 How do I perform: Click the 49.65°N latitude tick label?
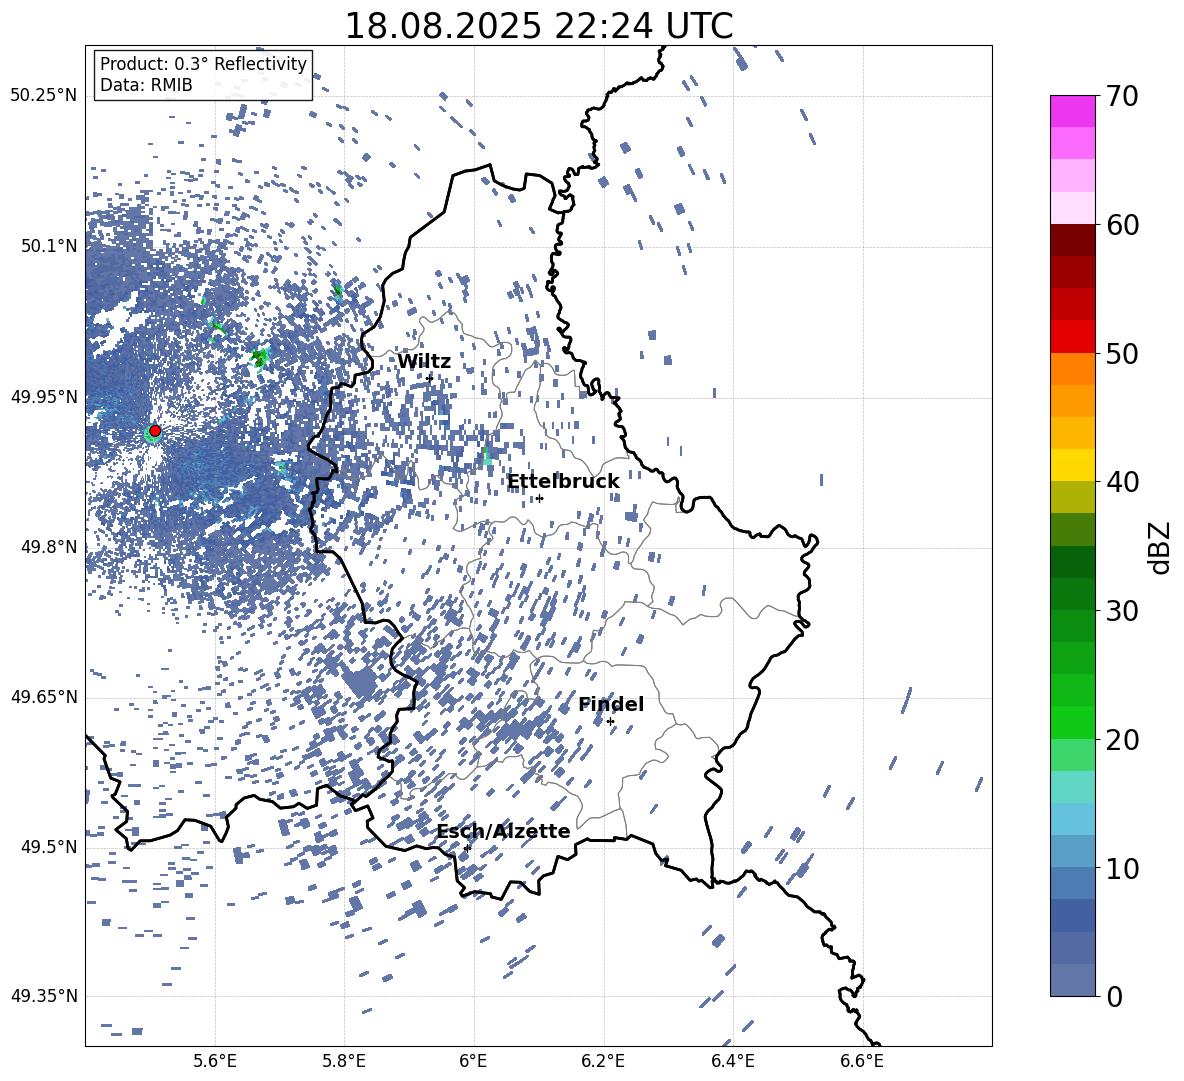[44, 697]
